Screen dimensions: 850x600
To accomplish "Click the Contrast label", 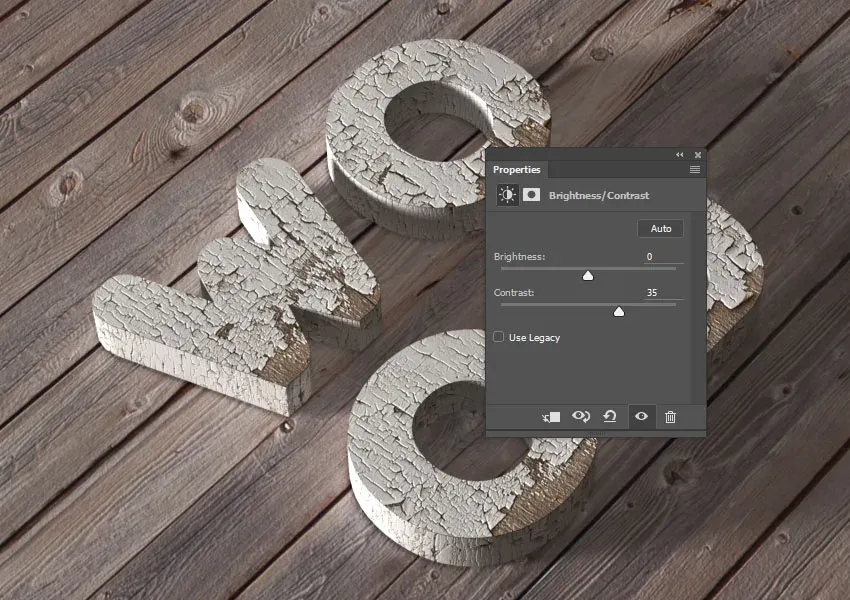I will (x=514, y=292).
